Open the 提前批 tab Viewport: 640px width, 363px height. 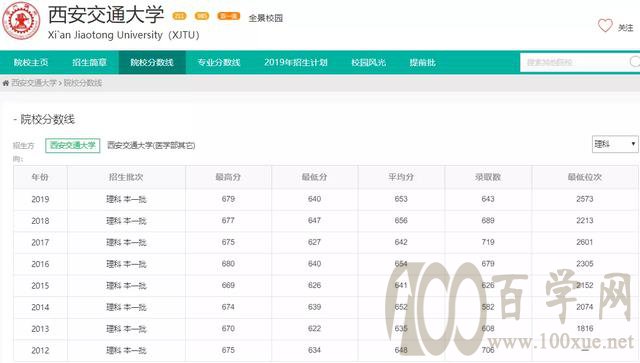tap(422, 62)
